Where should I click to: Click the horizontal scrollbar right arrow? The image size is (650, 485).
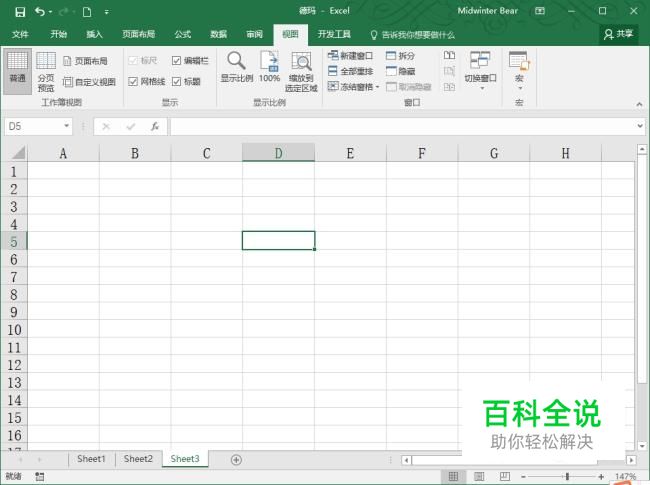point(631,460)
